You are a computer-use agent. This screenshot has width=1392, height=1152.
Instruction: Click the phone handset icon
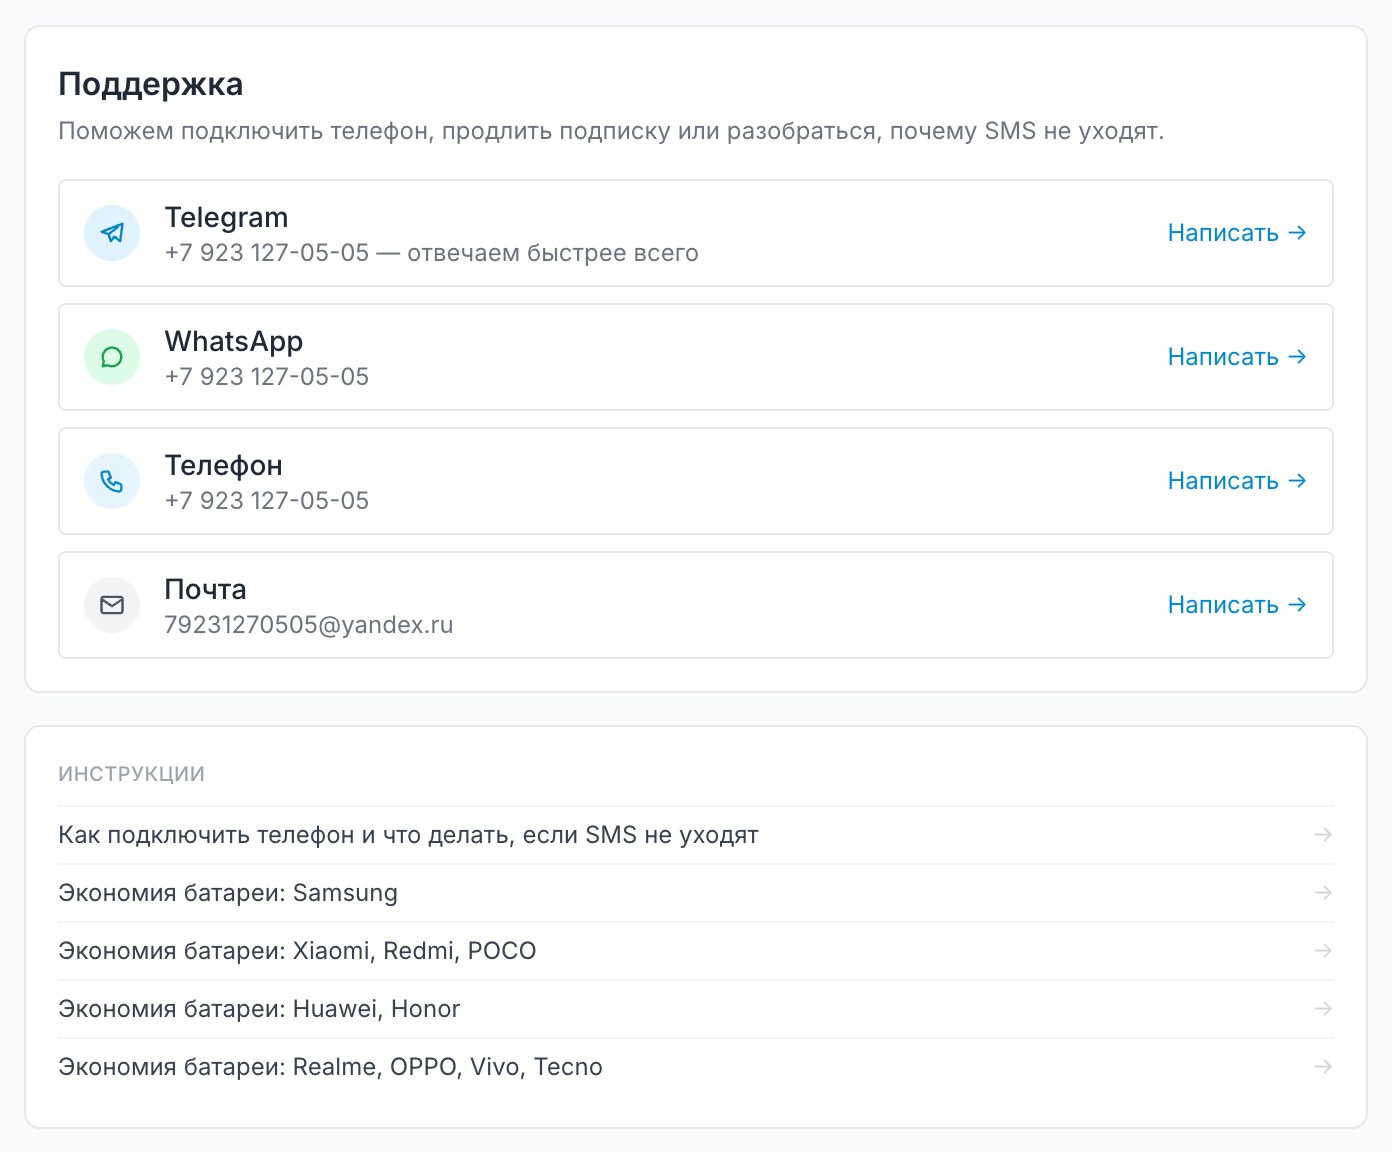click(112, 481)
